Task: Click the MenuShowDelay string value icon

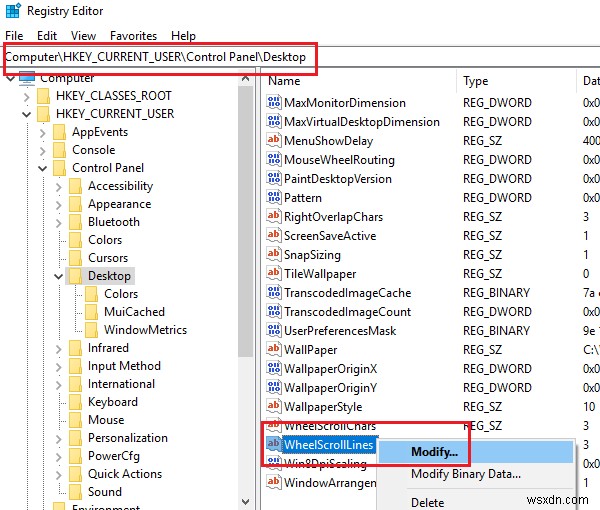Action: 274,140
